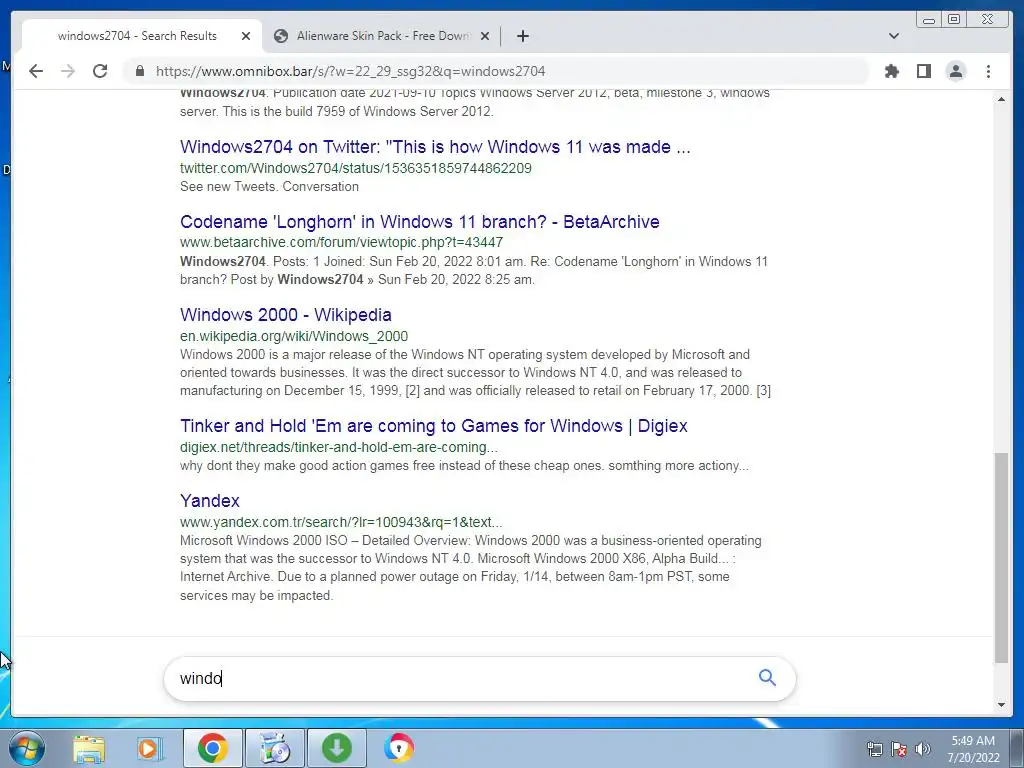This screenshot has width=1024, height=768.
Task: Open the Chrome three-dot menu
Action: (x=988, y=71)
